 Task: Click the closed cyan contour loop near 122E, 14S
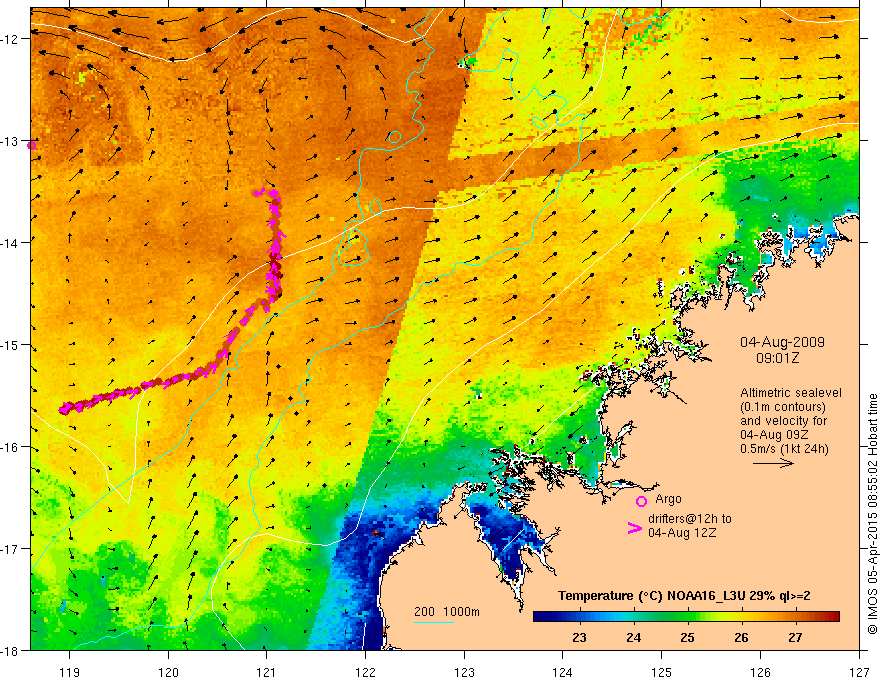pos(354,247)
